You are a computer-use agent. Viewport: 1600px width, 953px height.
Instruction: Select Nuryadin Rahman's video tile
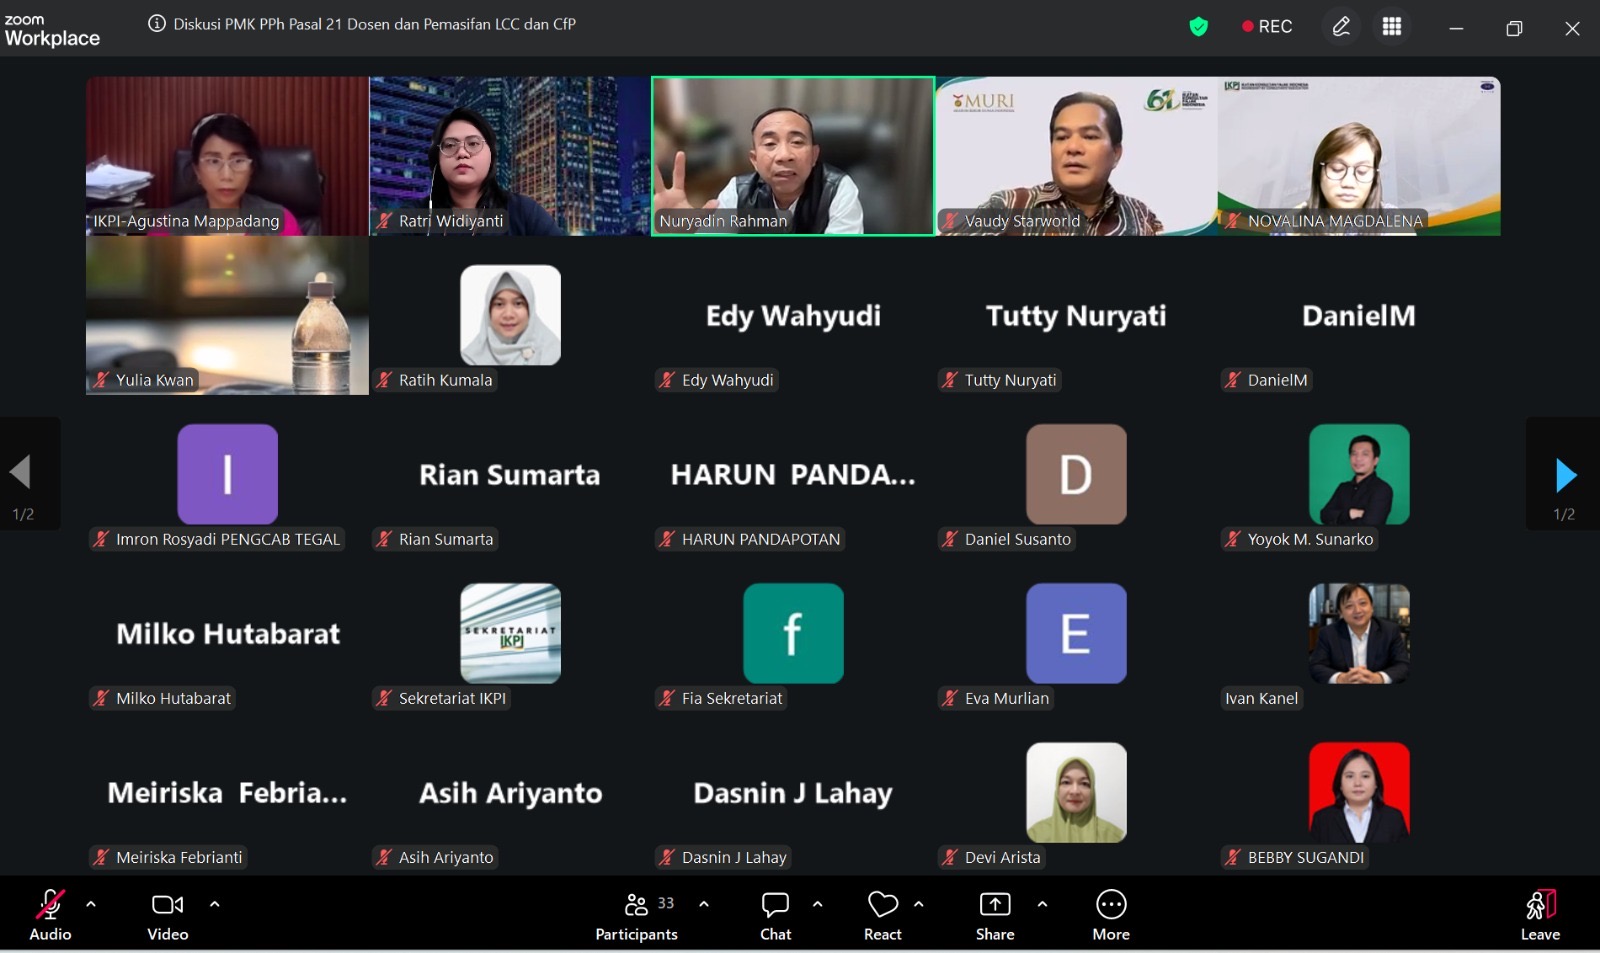coord(793,156)
